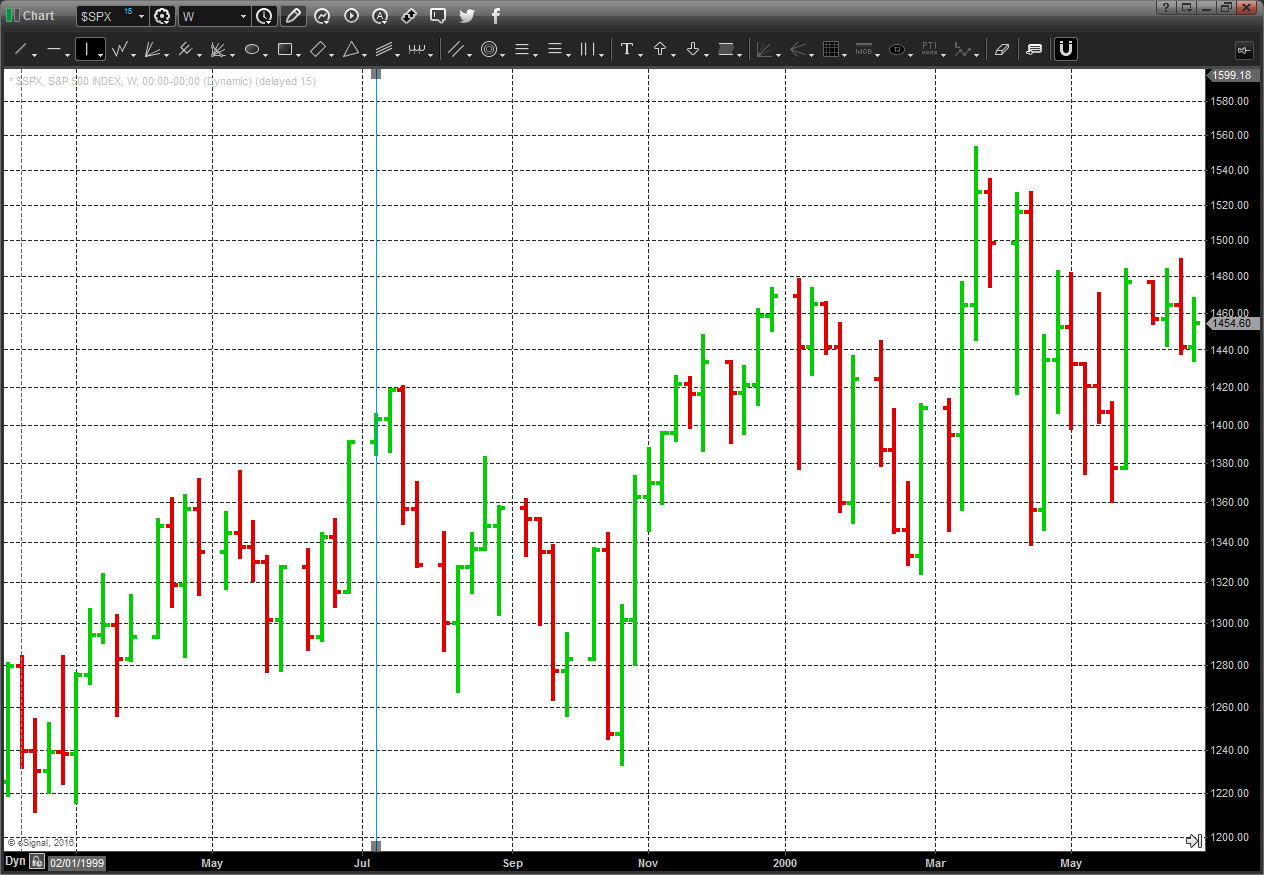Open the $SPX symbol dropdown
Screen dimensions: 1264x875
pyautogui.click(x=141, y=16)
